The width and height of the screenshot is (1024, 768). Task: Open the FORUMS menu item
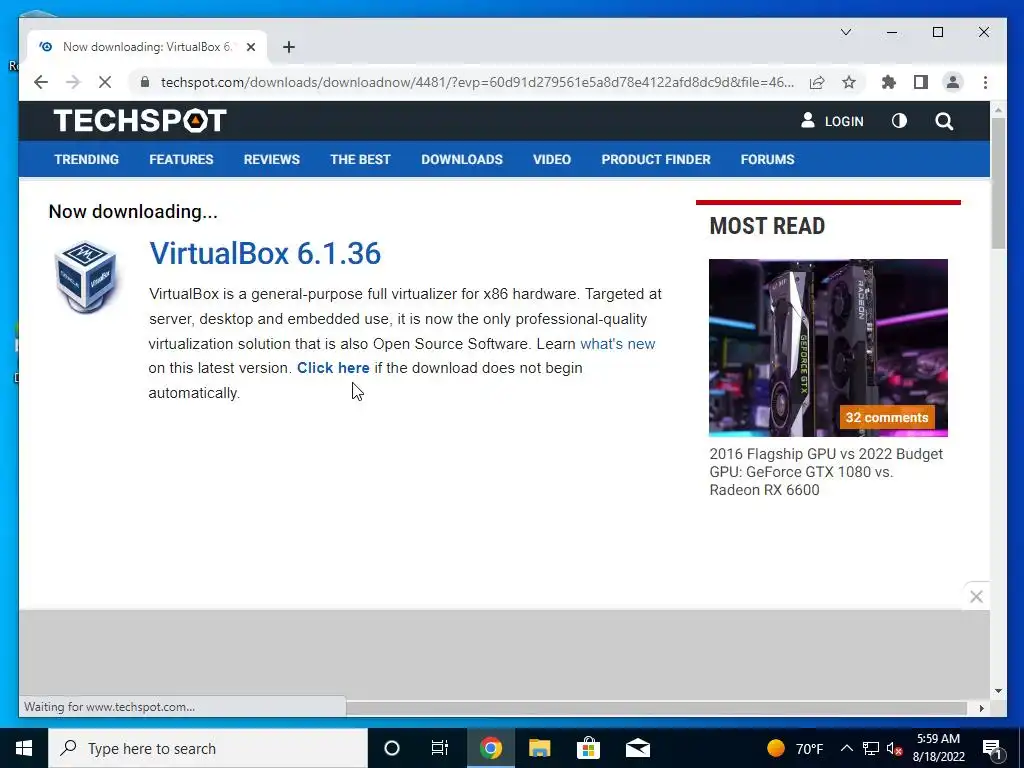point(767,159)
